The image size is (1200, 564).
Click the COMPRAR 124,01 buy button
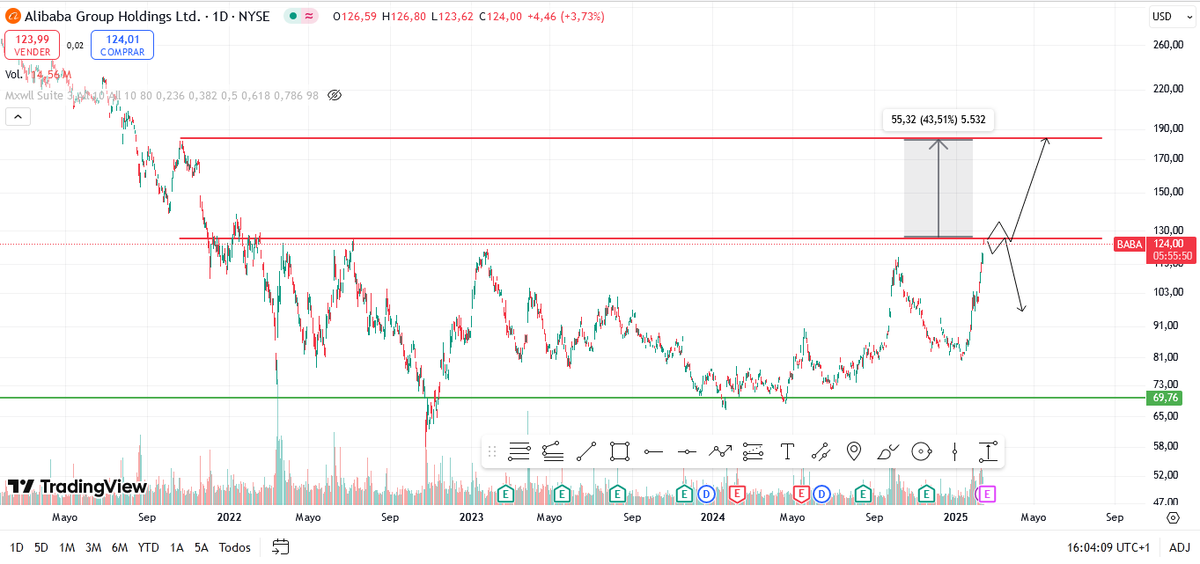click(x=120, y=45)
